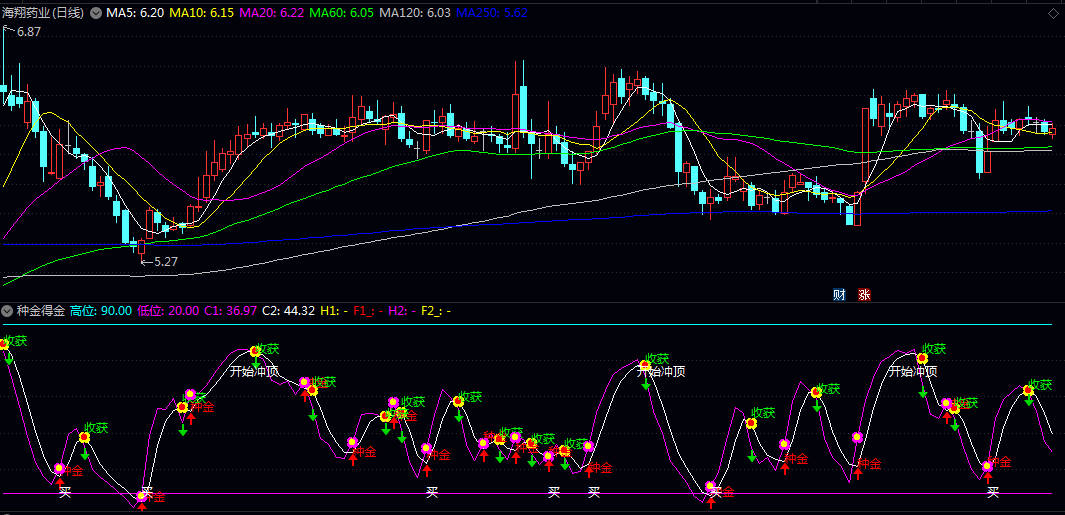Click the 6.87 high price marker
Image resolution: width=1065 pixels, height=515 pixels.
27,32
